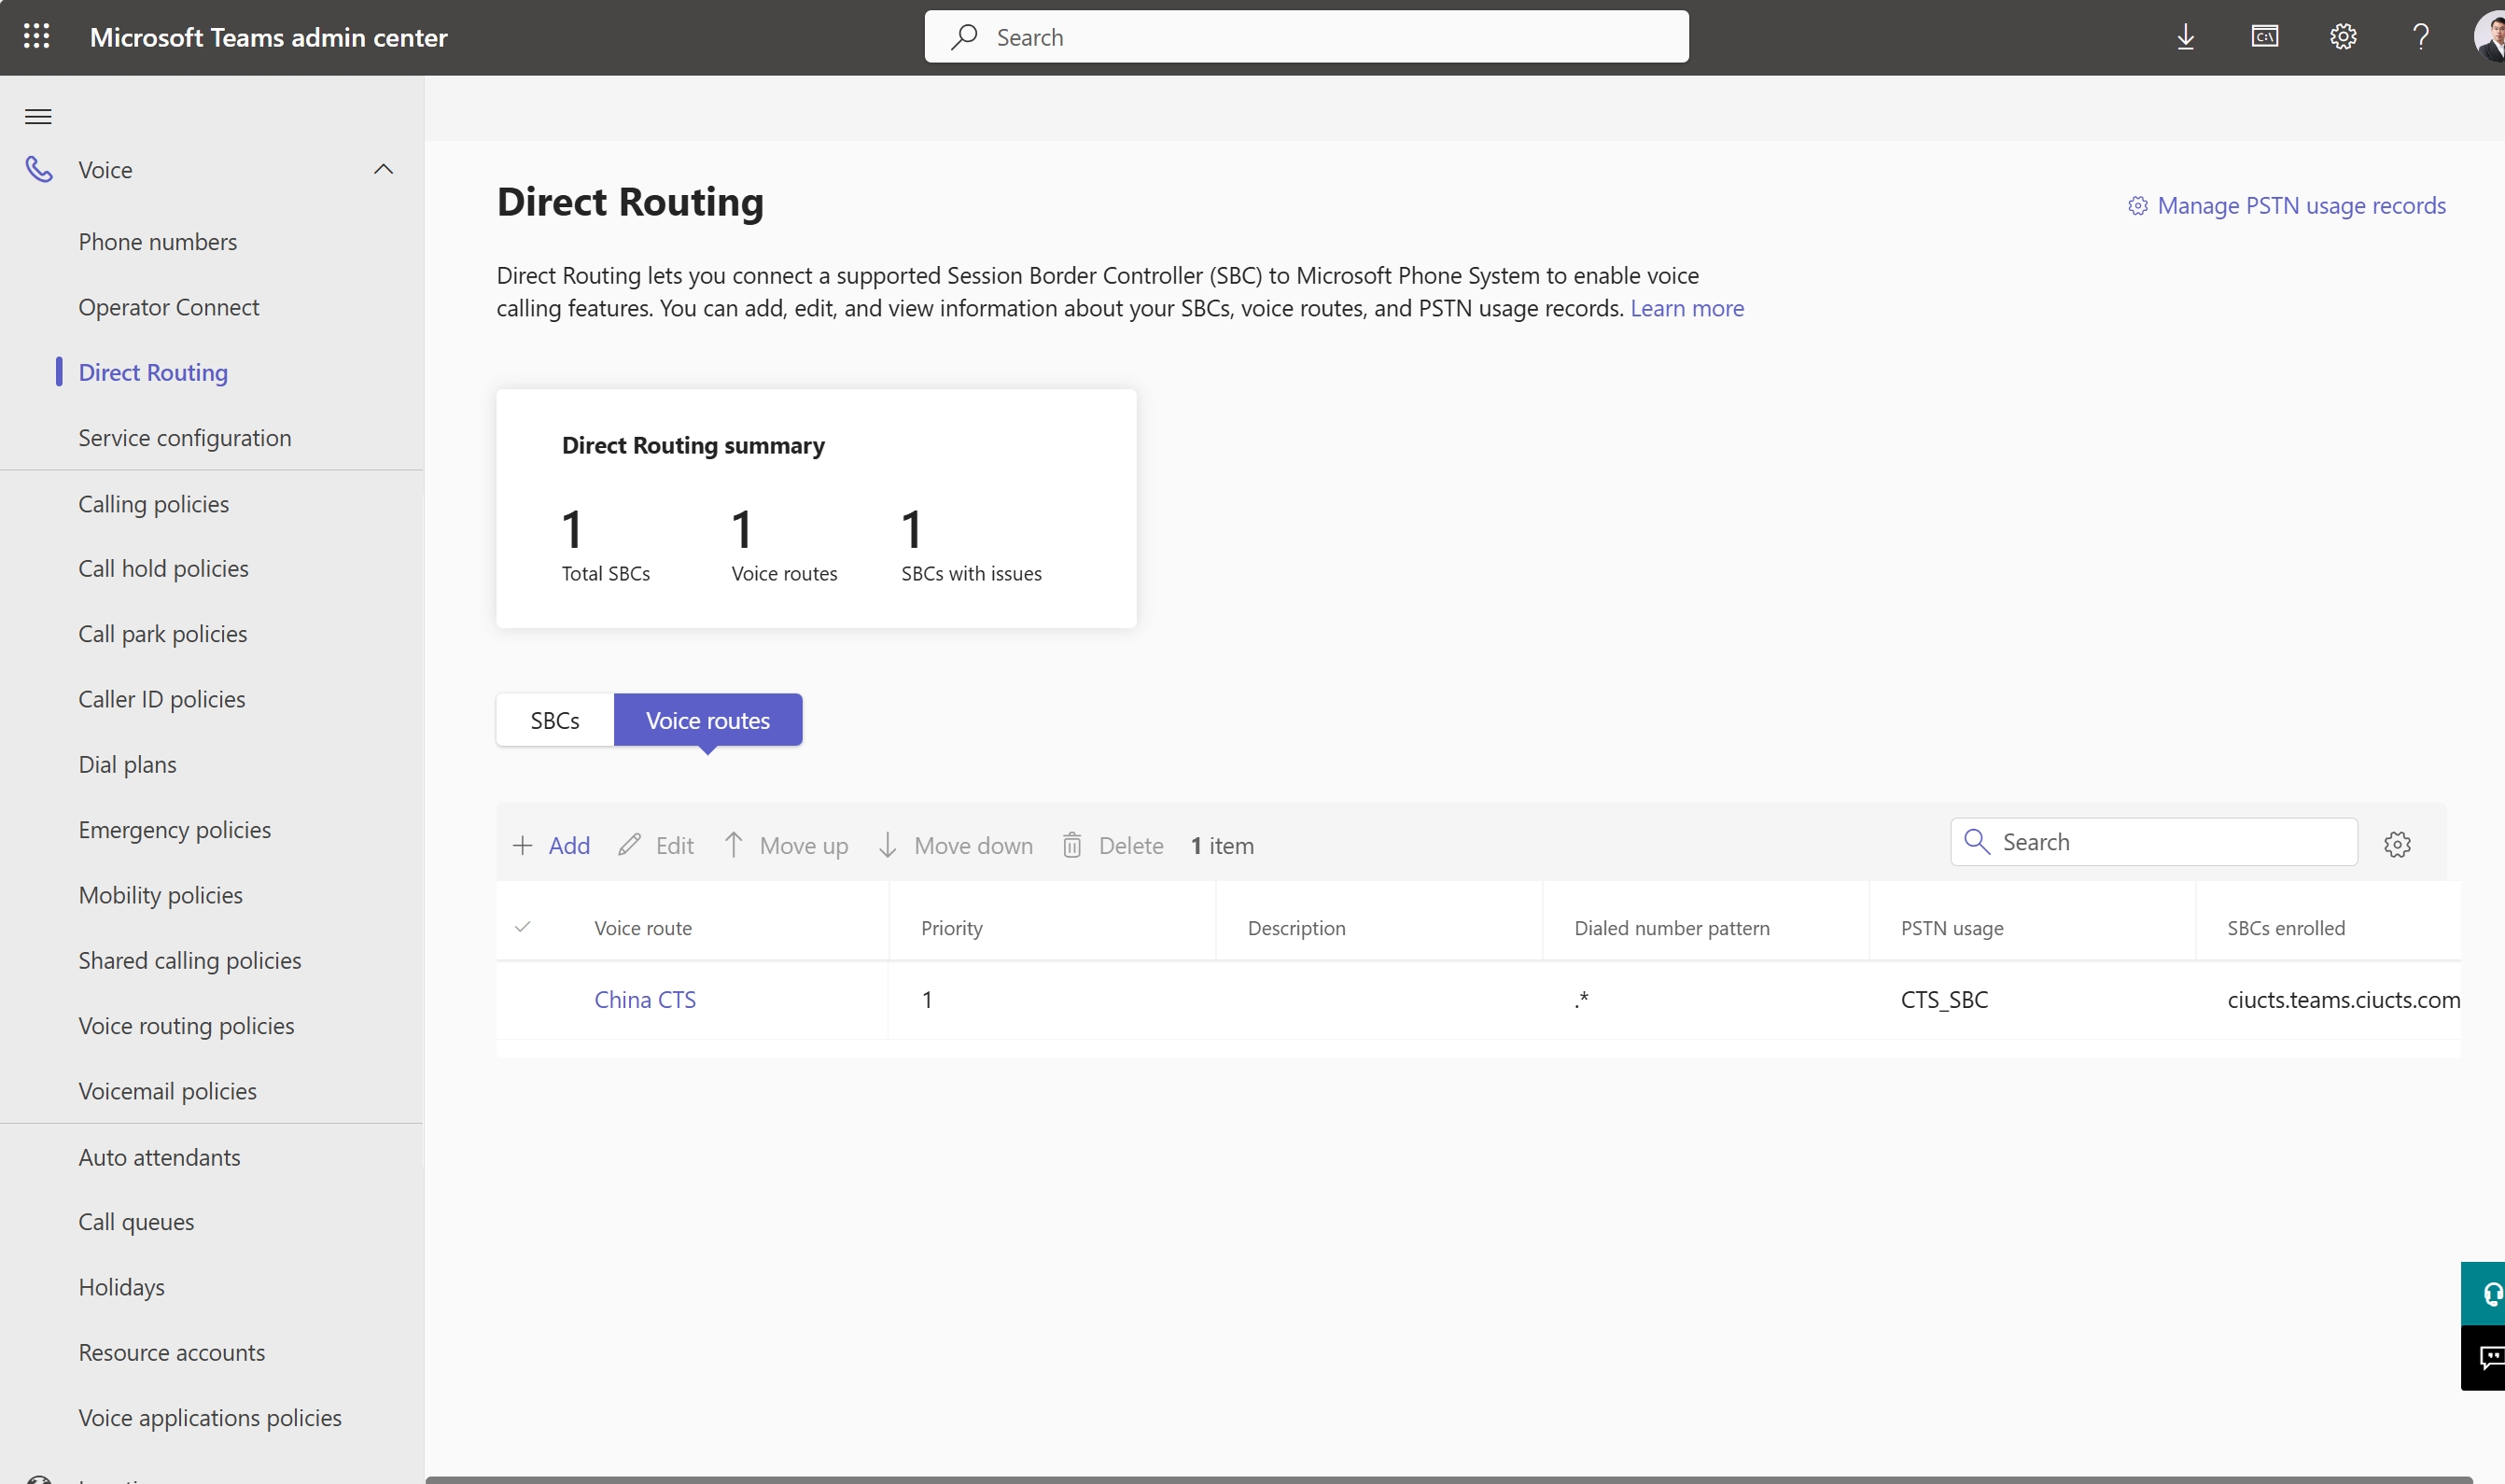Open Dial plans page
Image resolution: width=2505 pixels, height=1484 pixels.
click(x=128, y=764)
